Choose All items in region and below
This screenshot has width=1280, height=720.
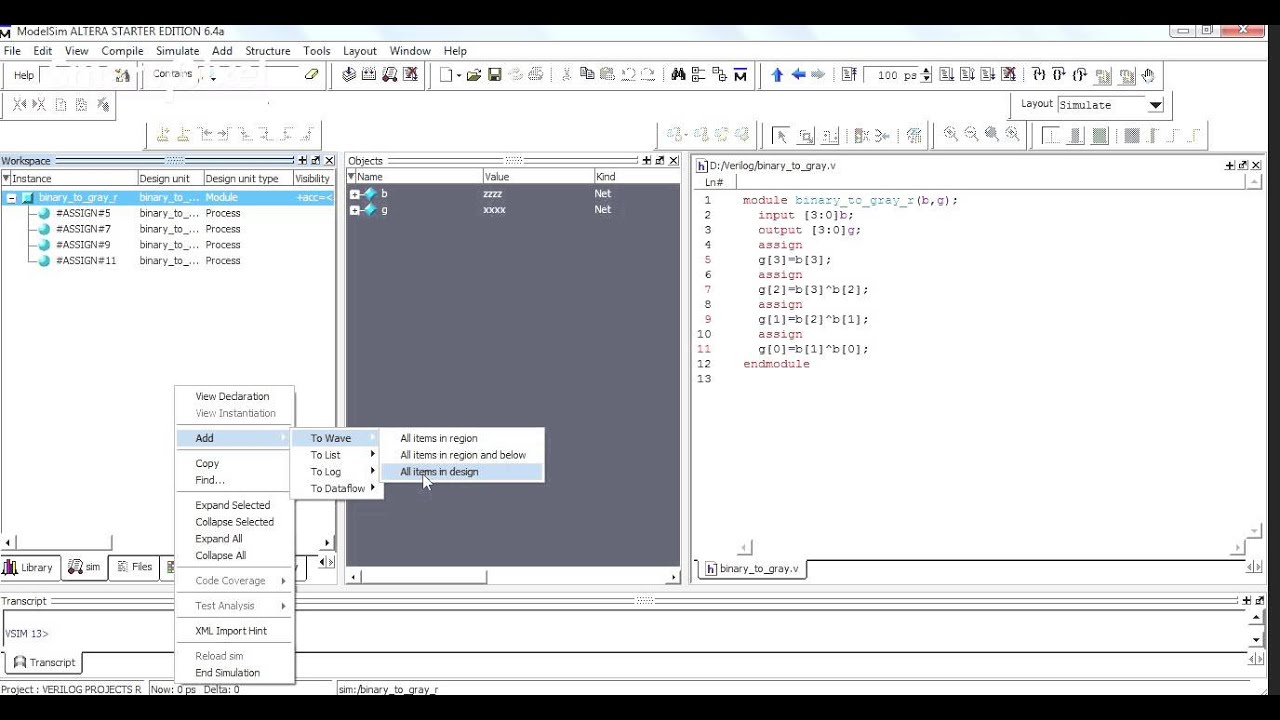[462, 455]
